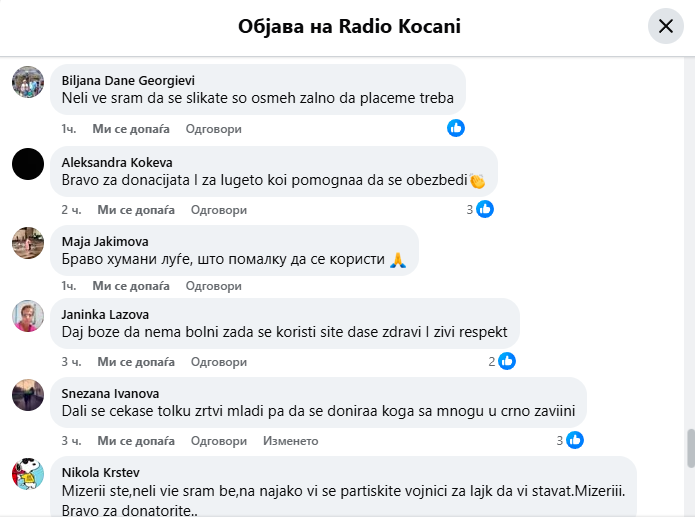View edit history of Snezana Ivanova's comment

coord(290,440)
